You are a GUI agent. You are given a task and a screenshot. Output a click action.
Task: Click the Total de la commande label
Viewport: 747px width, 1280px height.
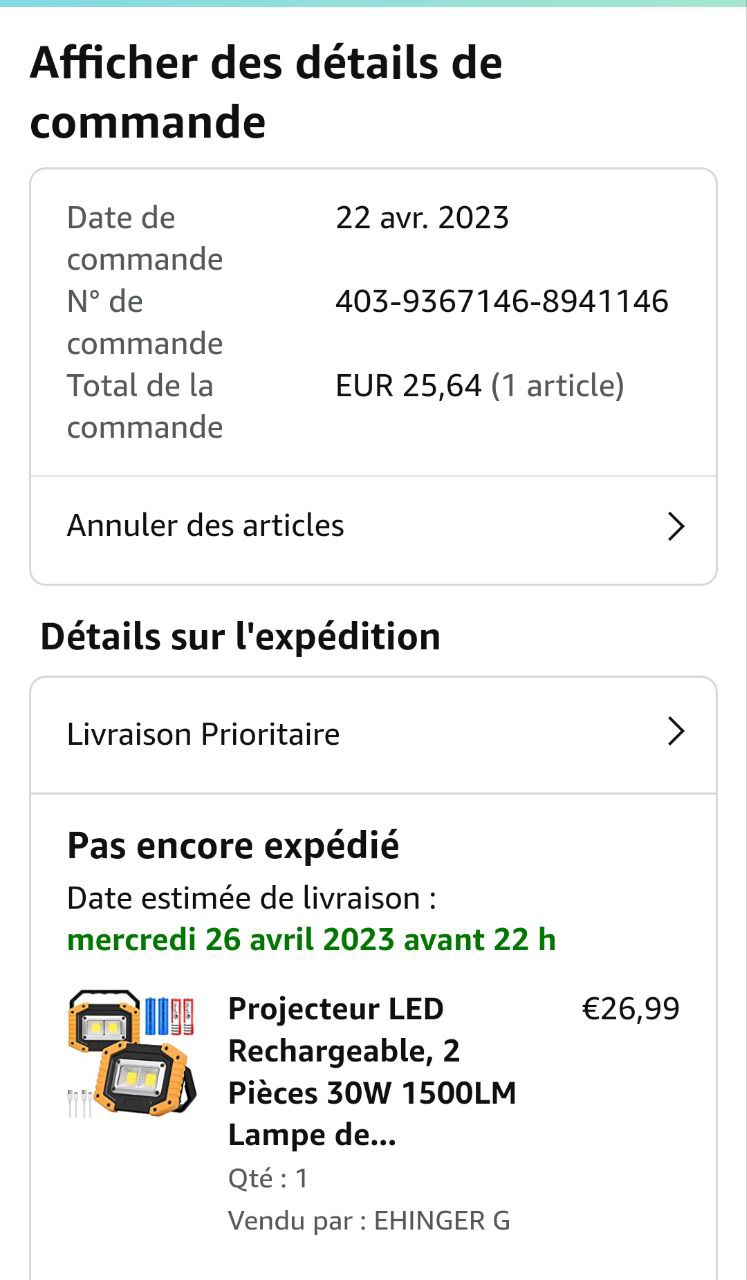point(144,406)
